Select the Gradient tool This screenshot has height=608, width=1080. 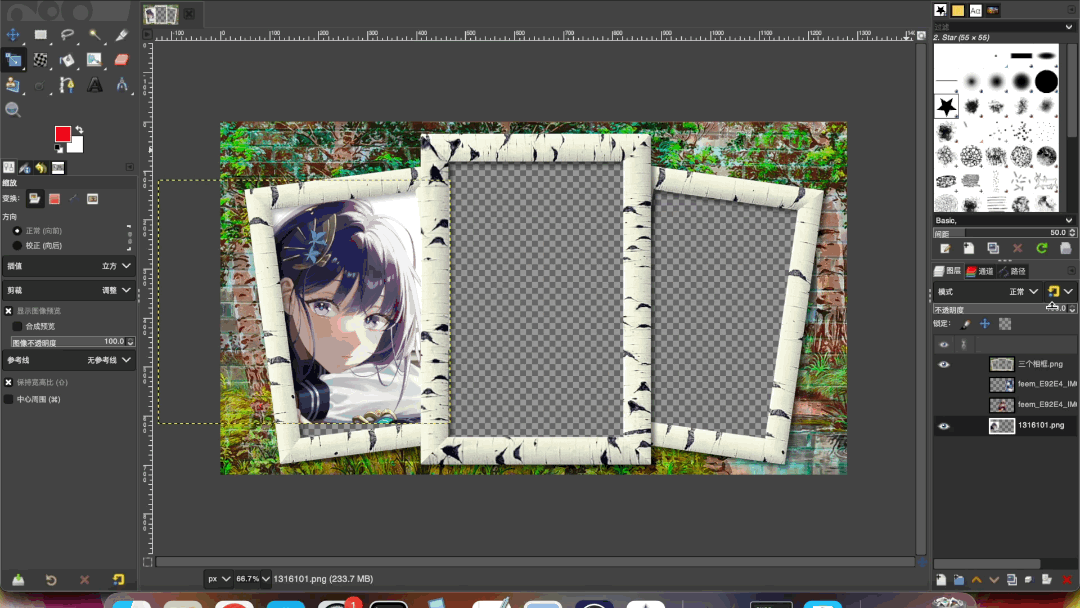[94, 60]
